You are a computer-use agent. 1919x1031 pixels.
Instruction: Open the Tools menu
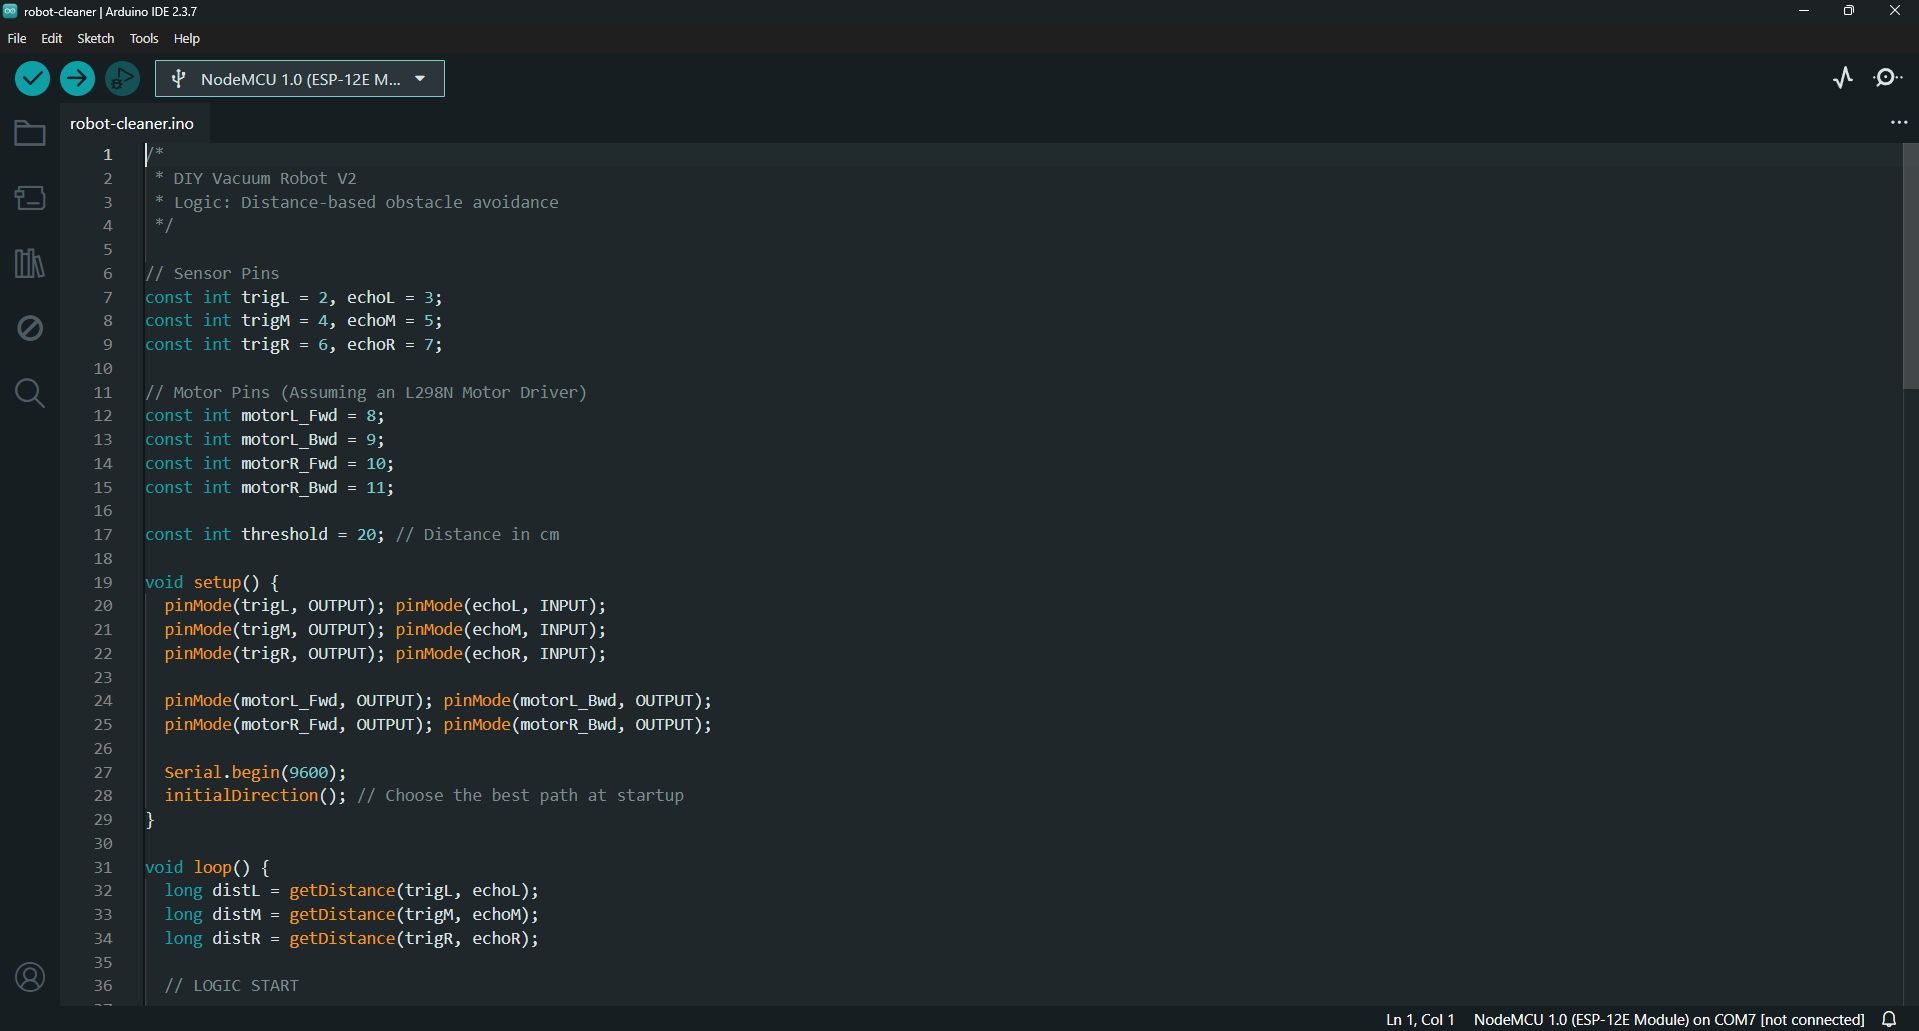pyautogui.click(x=144, y=38)
